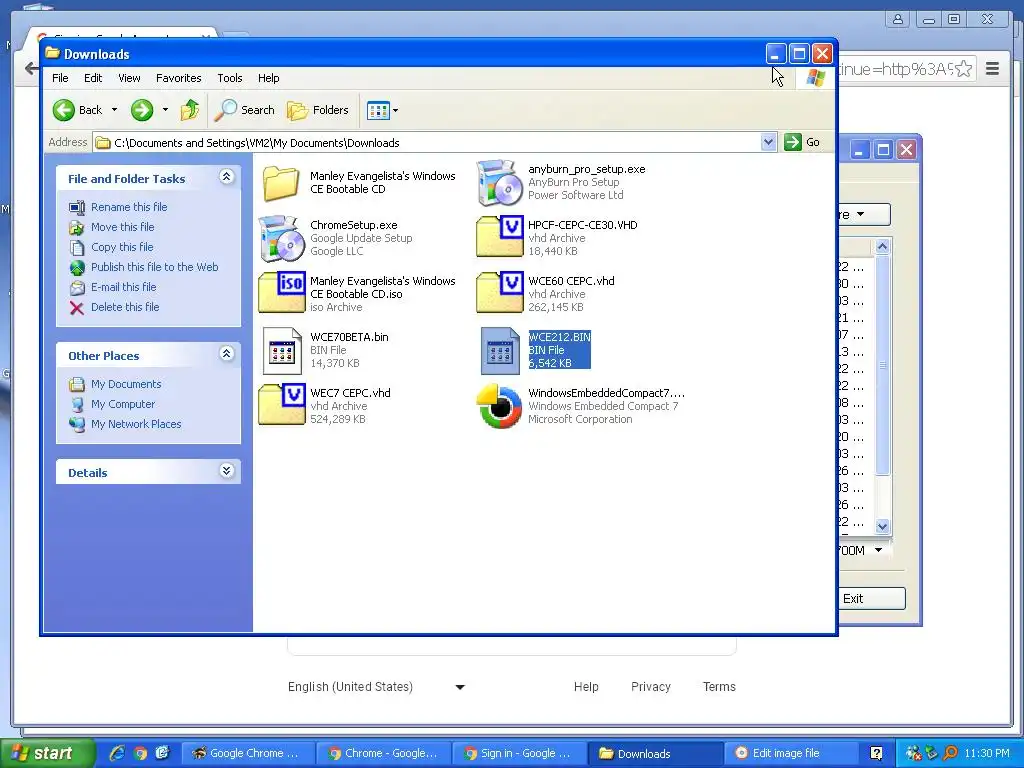Click Delete this file

point(124,307)
